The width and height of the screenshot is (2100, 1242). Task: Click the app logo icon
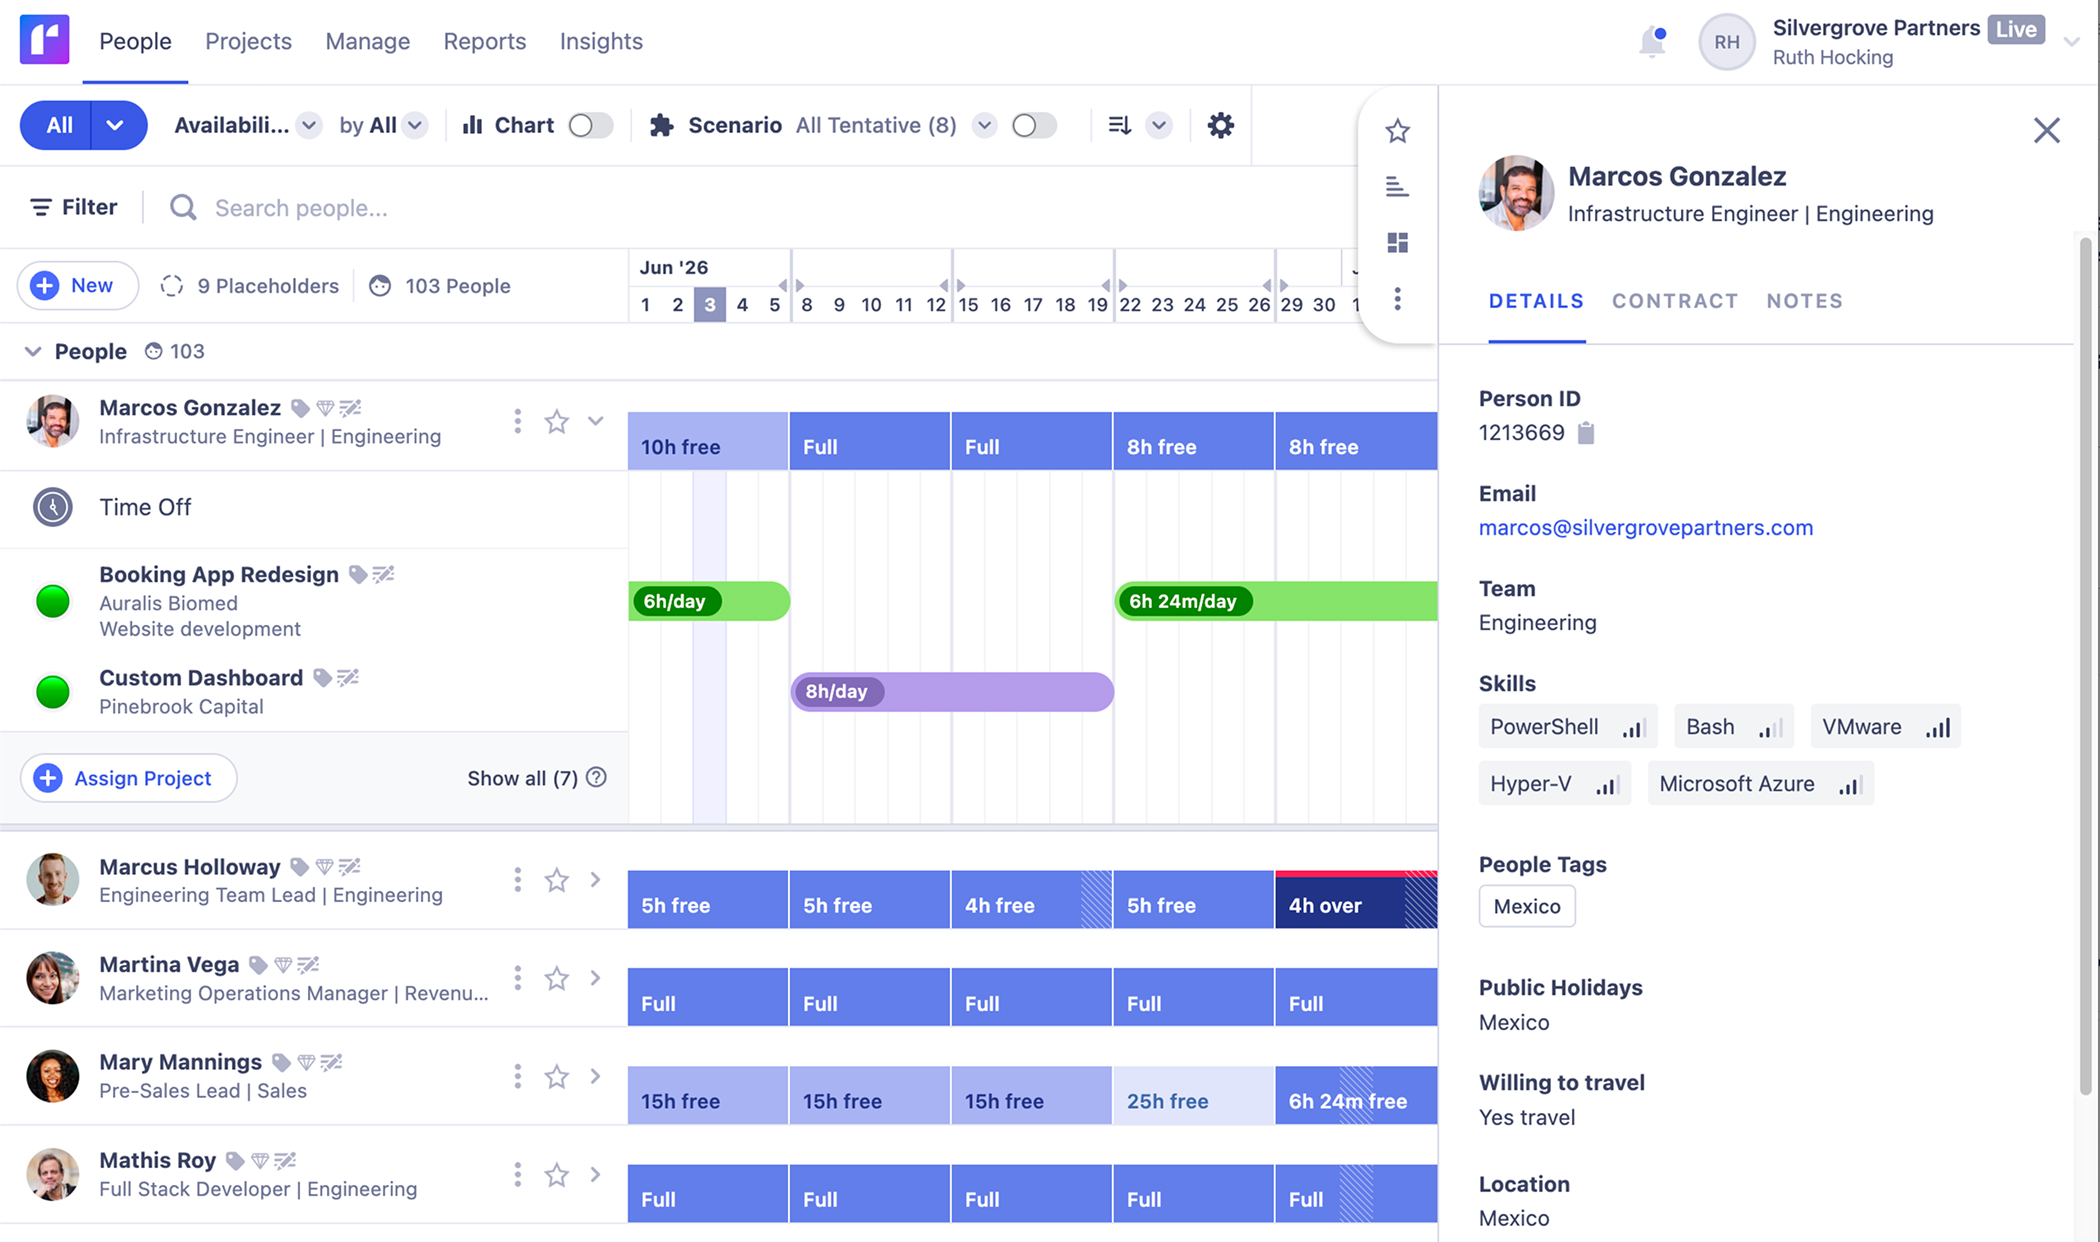click(44, 40)
